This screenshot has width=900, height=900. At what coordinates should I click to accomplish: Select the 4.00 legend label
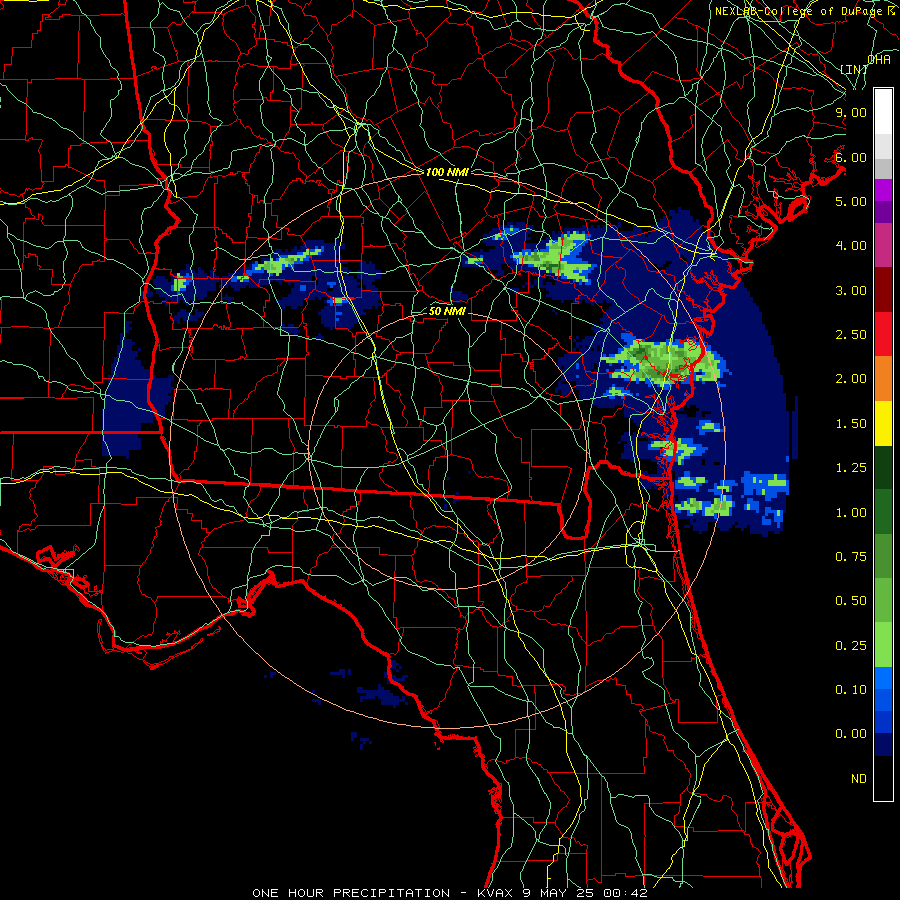[851, 246]
